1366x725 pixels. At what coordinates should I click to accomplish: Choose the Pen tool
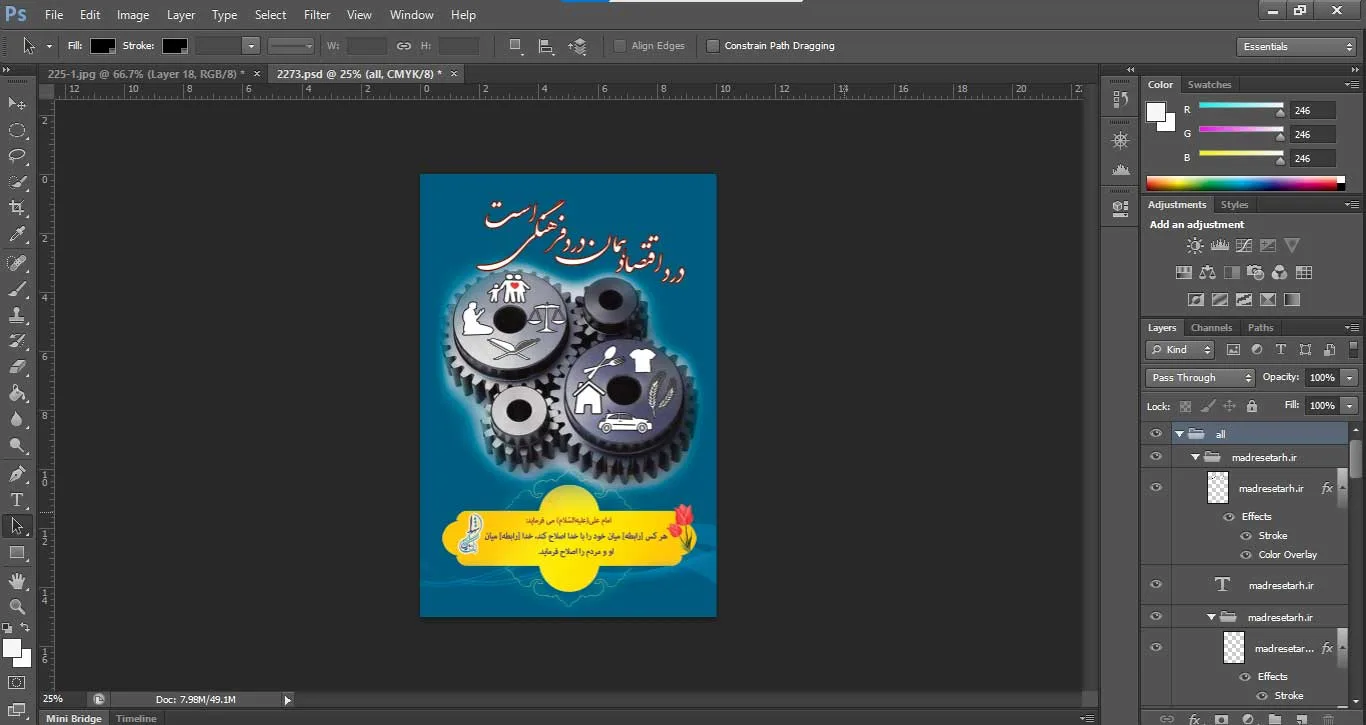click(17, 474)
